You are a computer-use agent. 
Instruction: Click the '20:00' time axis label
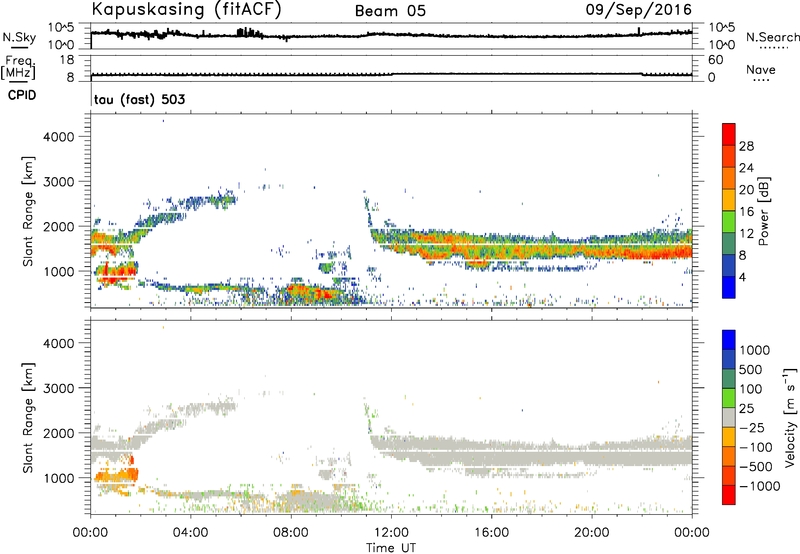(x=592, y=533)
